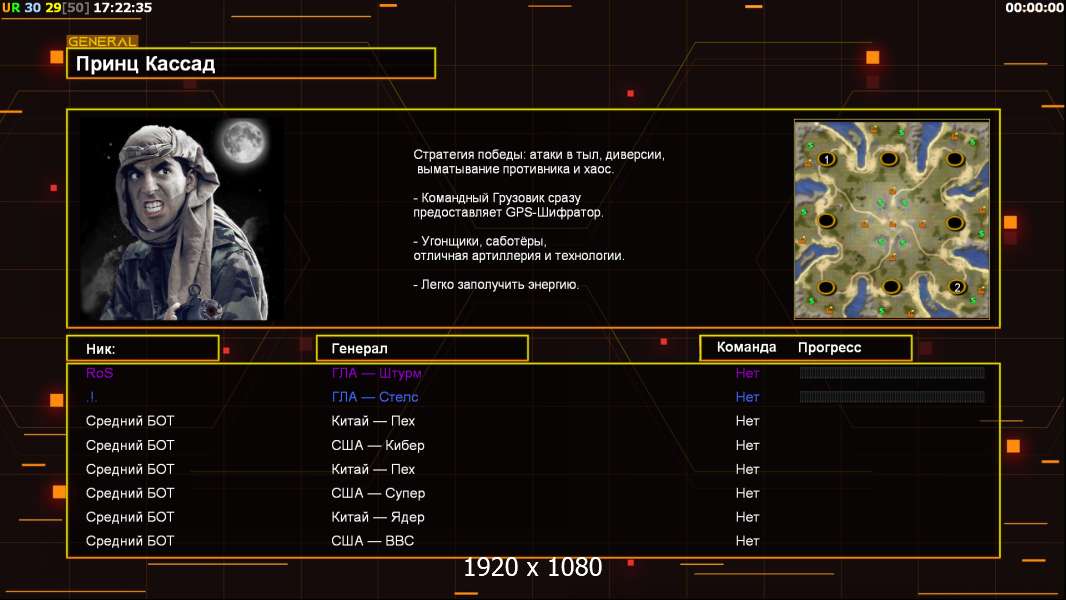Pick the empty top-center start slot on the minimap
The width and height of the screenshot is (1066, 600).
click(x=889, y=159)
